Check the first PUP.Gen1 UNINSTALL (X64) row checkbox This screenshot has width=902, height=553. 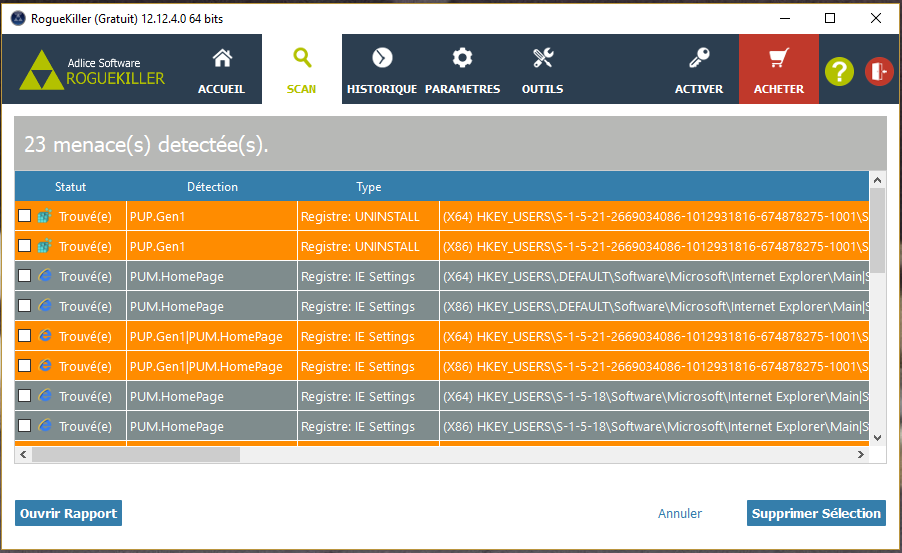24,216
